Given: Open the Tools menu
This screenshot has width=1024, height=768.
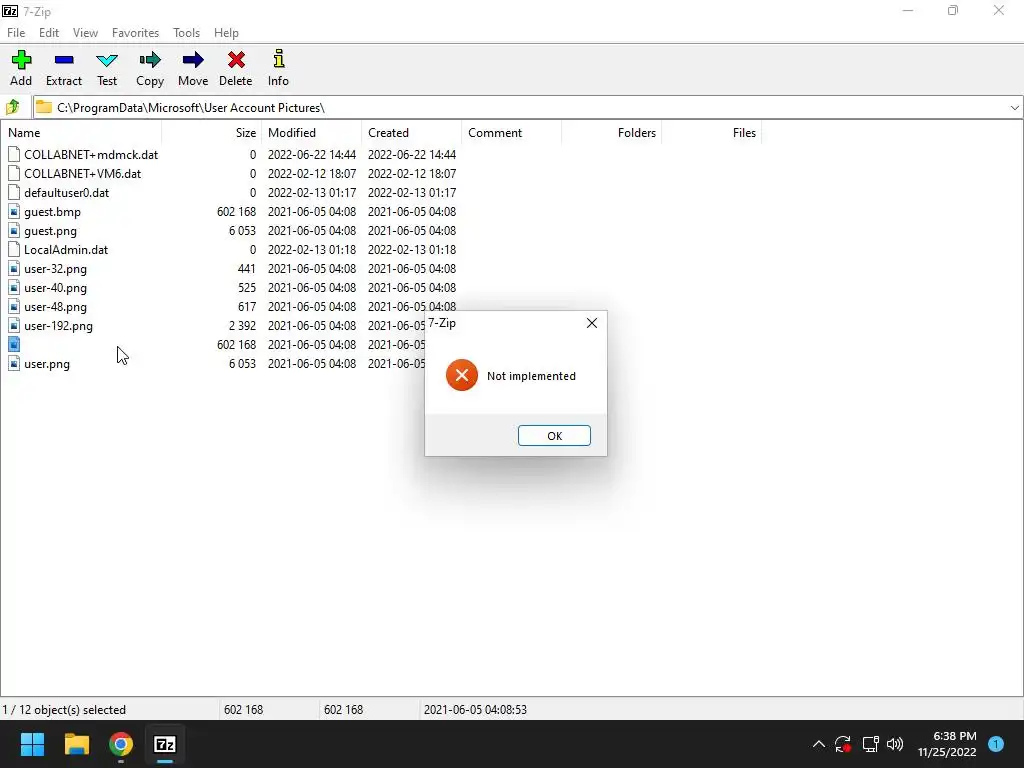Looking at the screenshot, I should (186, 33).
